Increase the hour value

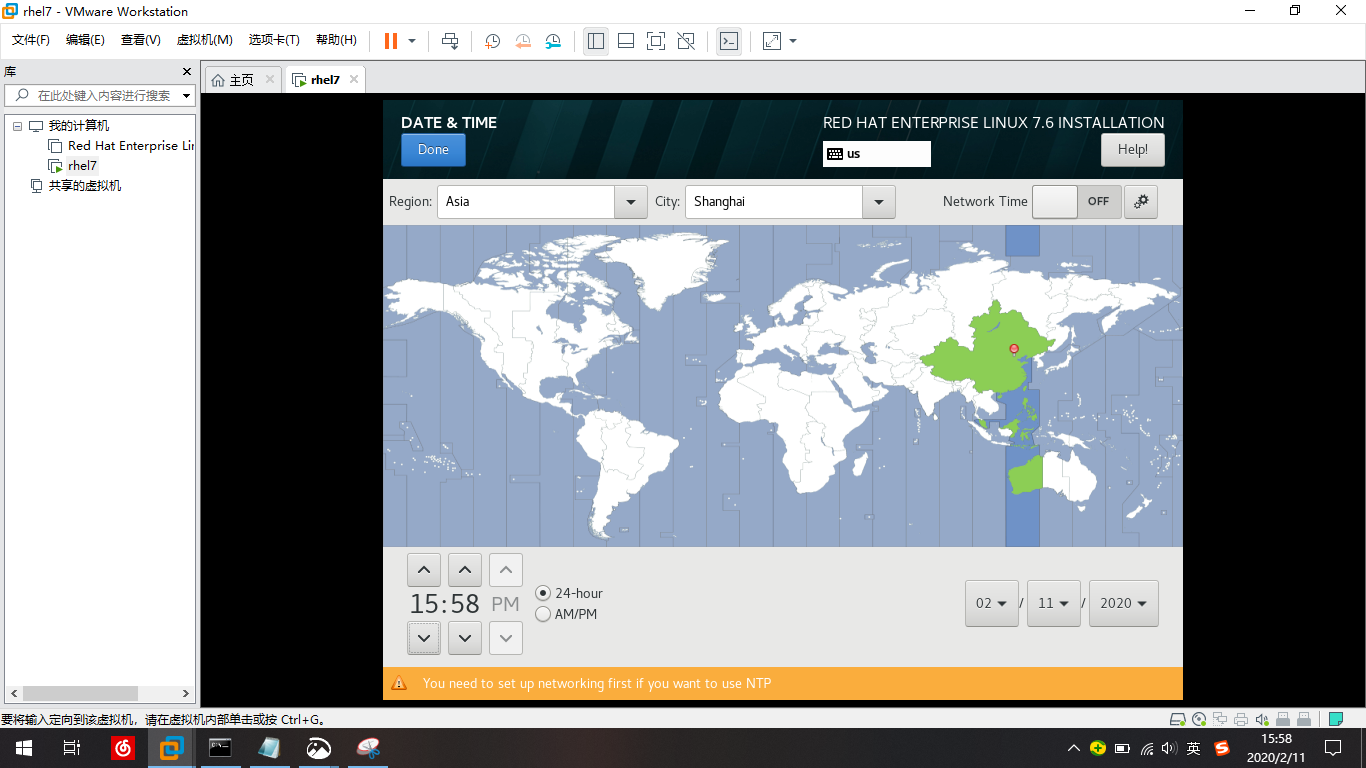tap(424, 570)
